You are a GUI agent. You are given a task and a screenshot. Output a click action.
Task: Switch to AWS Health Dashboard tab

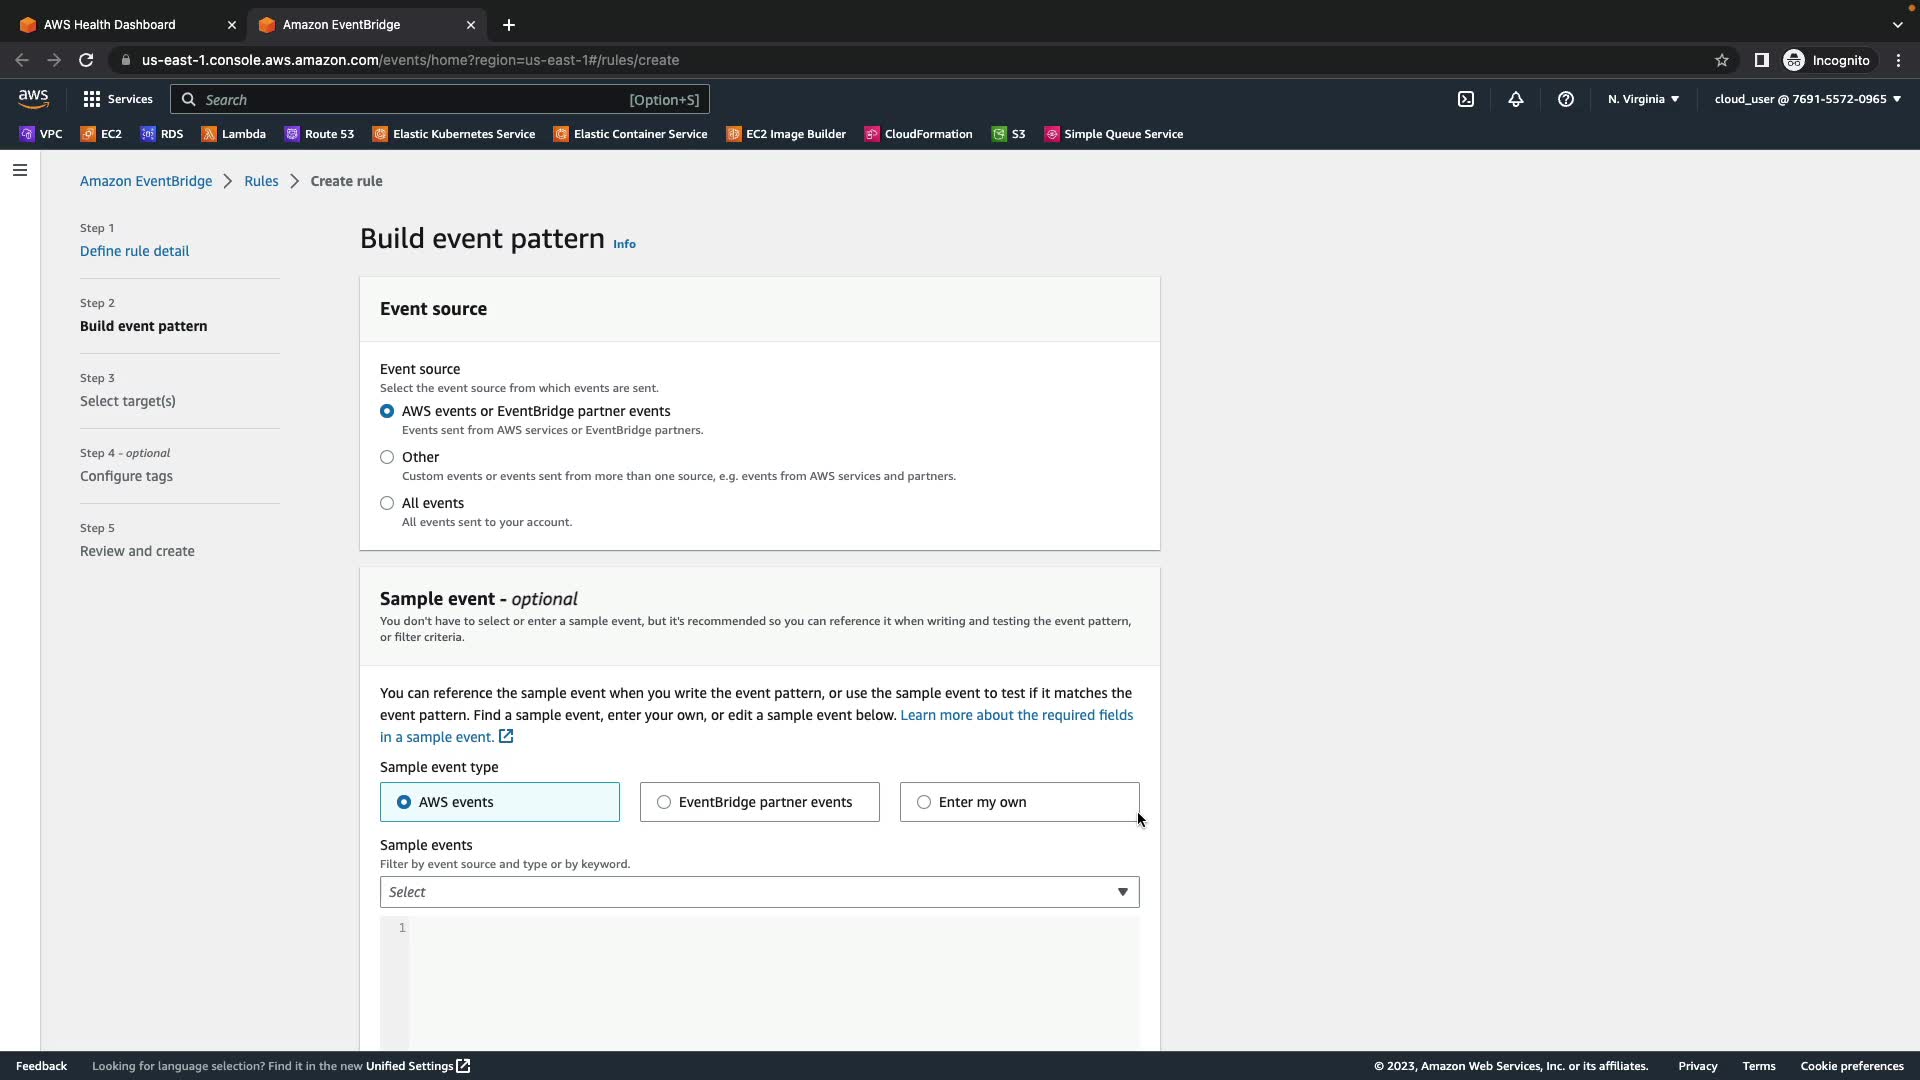tap(110, 25)
